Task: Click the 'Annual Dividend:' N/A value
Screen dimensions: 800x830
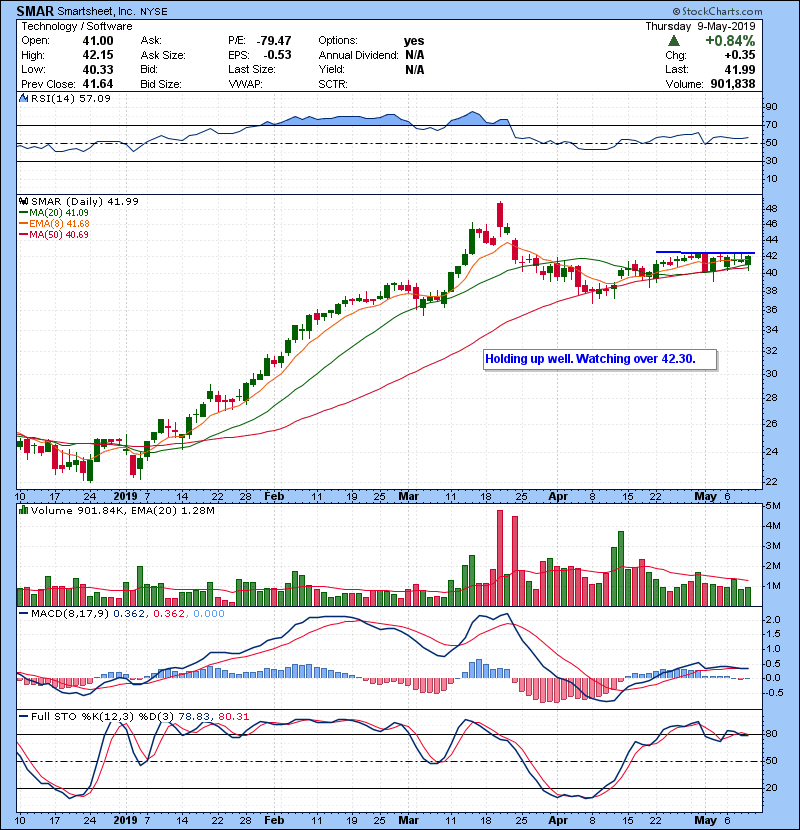Action: click(x=415, y=55)
